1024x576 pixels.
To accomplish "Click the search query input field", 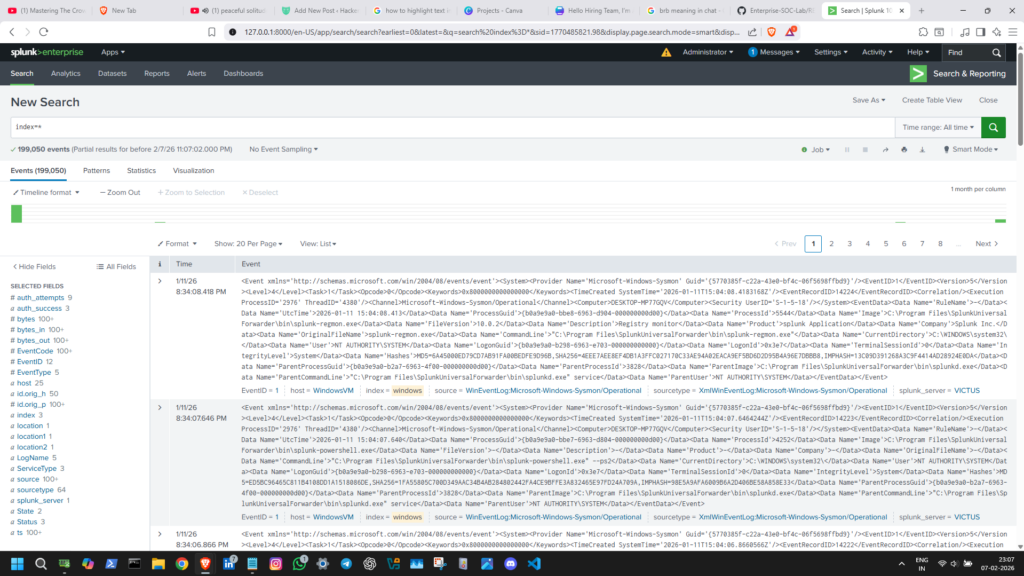I will [450, 128].
